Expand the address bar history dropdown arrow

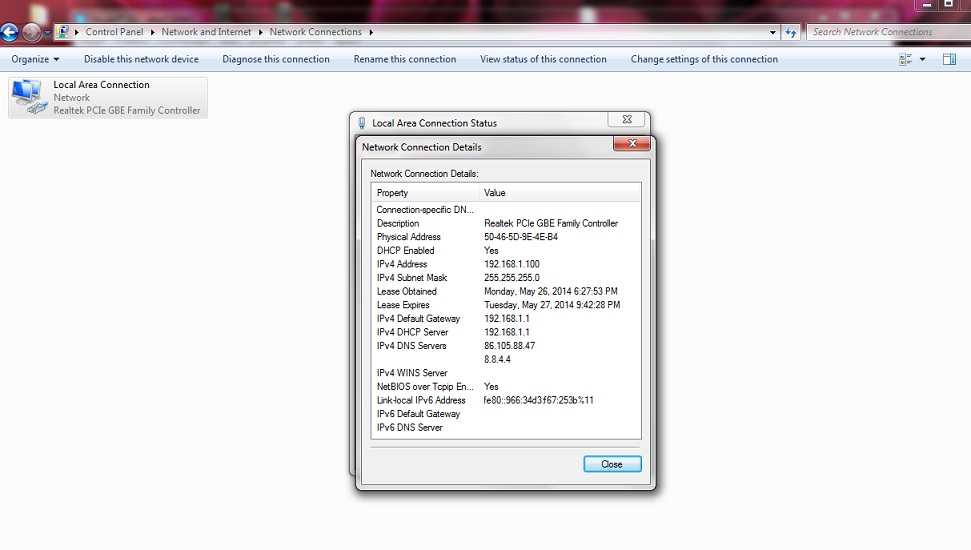coord(772,32)
